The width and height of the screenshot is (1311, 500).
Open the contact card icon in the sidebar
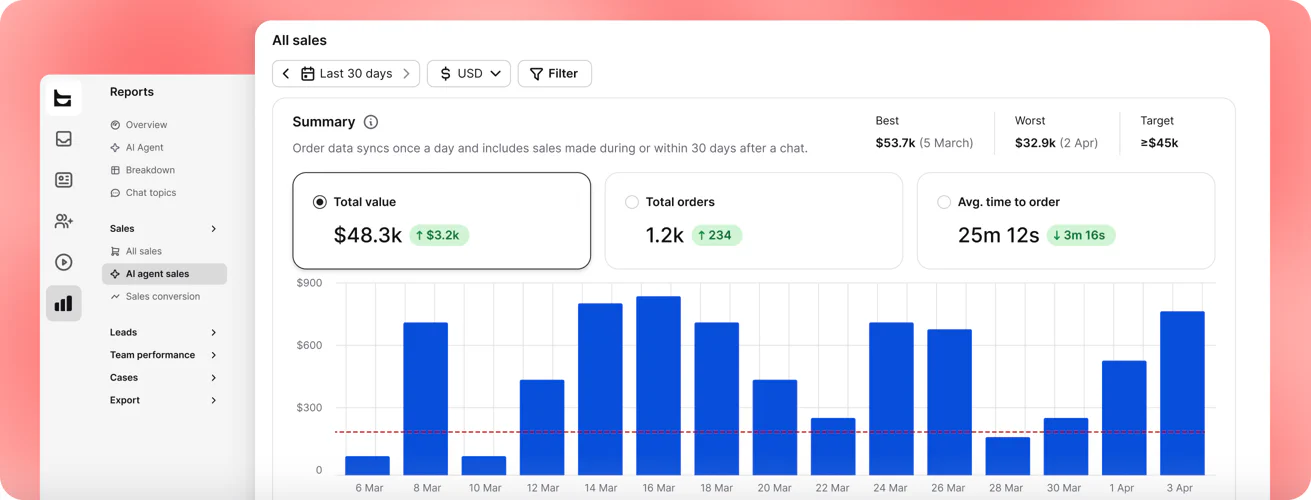(x=63, y=180)
